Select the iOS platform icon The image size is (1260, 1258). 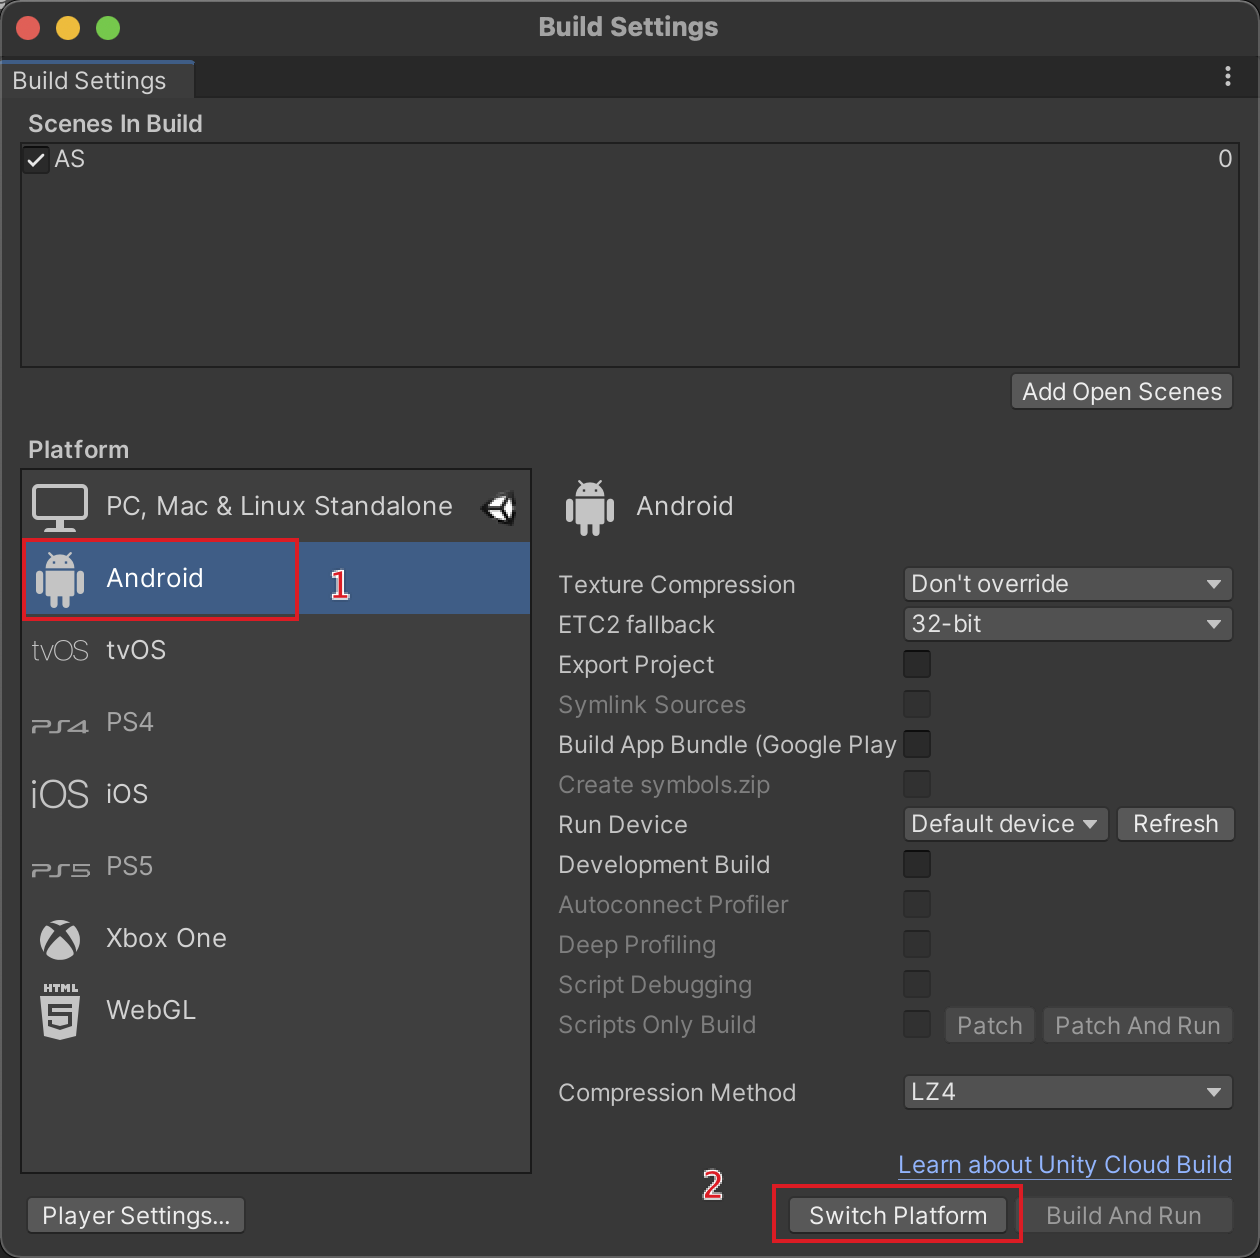tap(60, 795)
